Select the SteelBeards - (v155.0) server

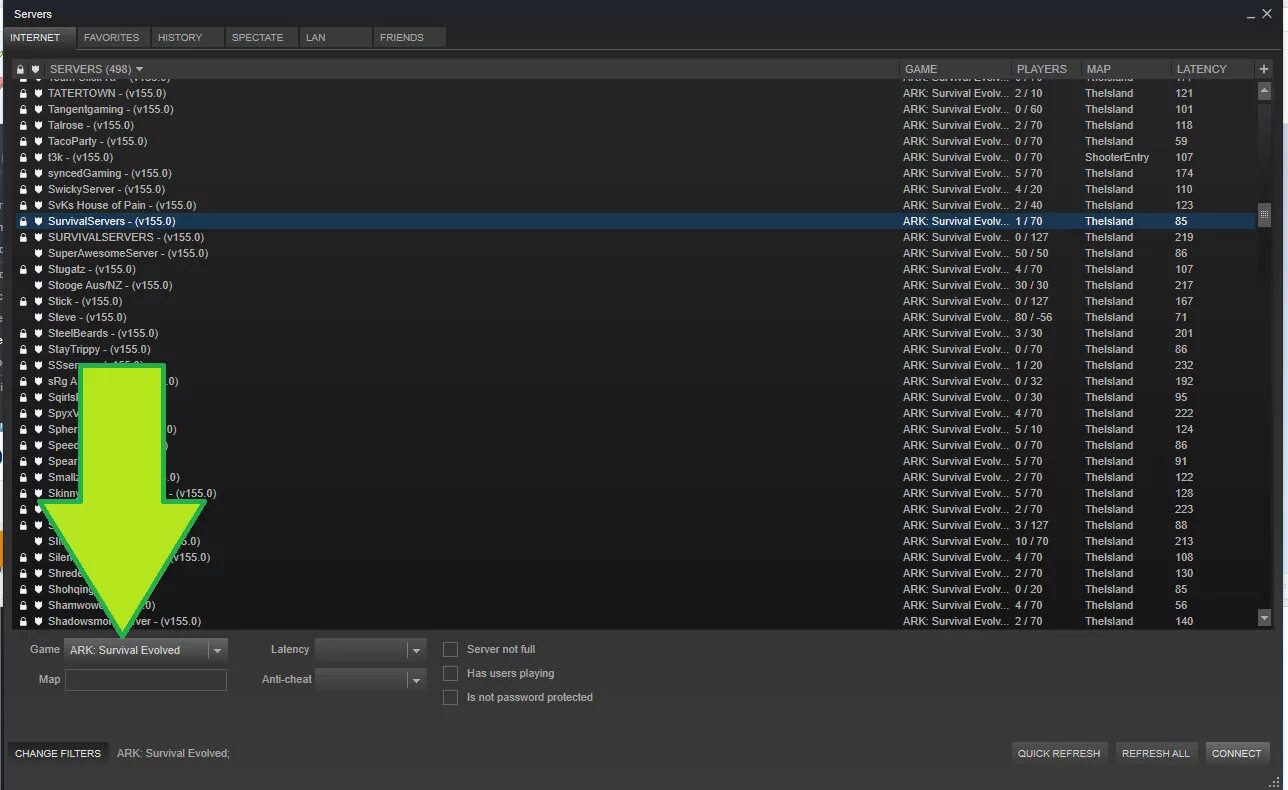(634, 333)
